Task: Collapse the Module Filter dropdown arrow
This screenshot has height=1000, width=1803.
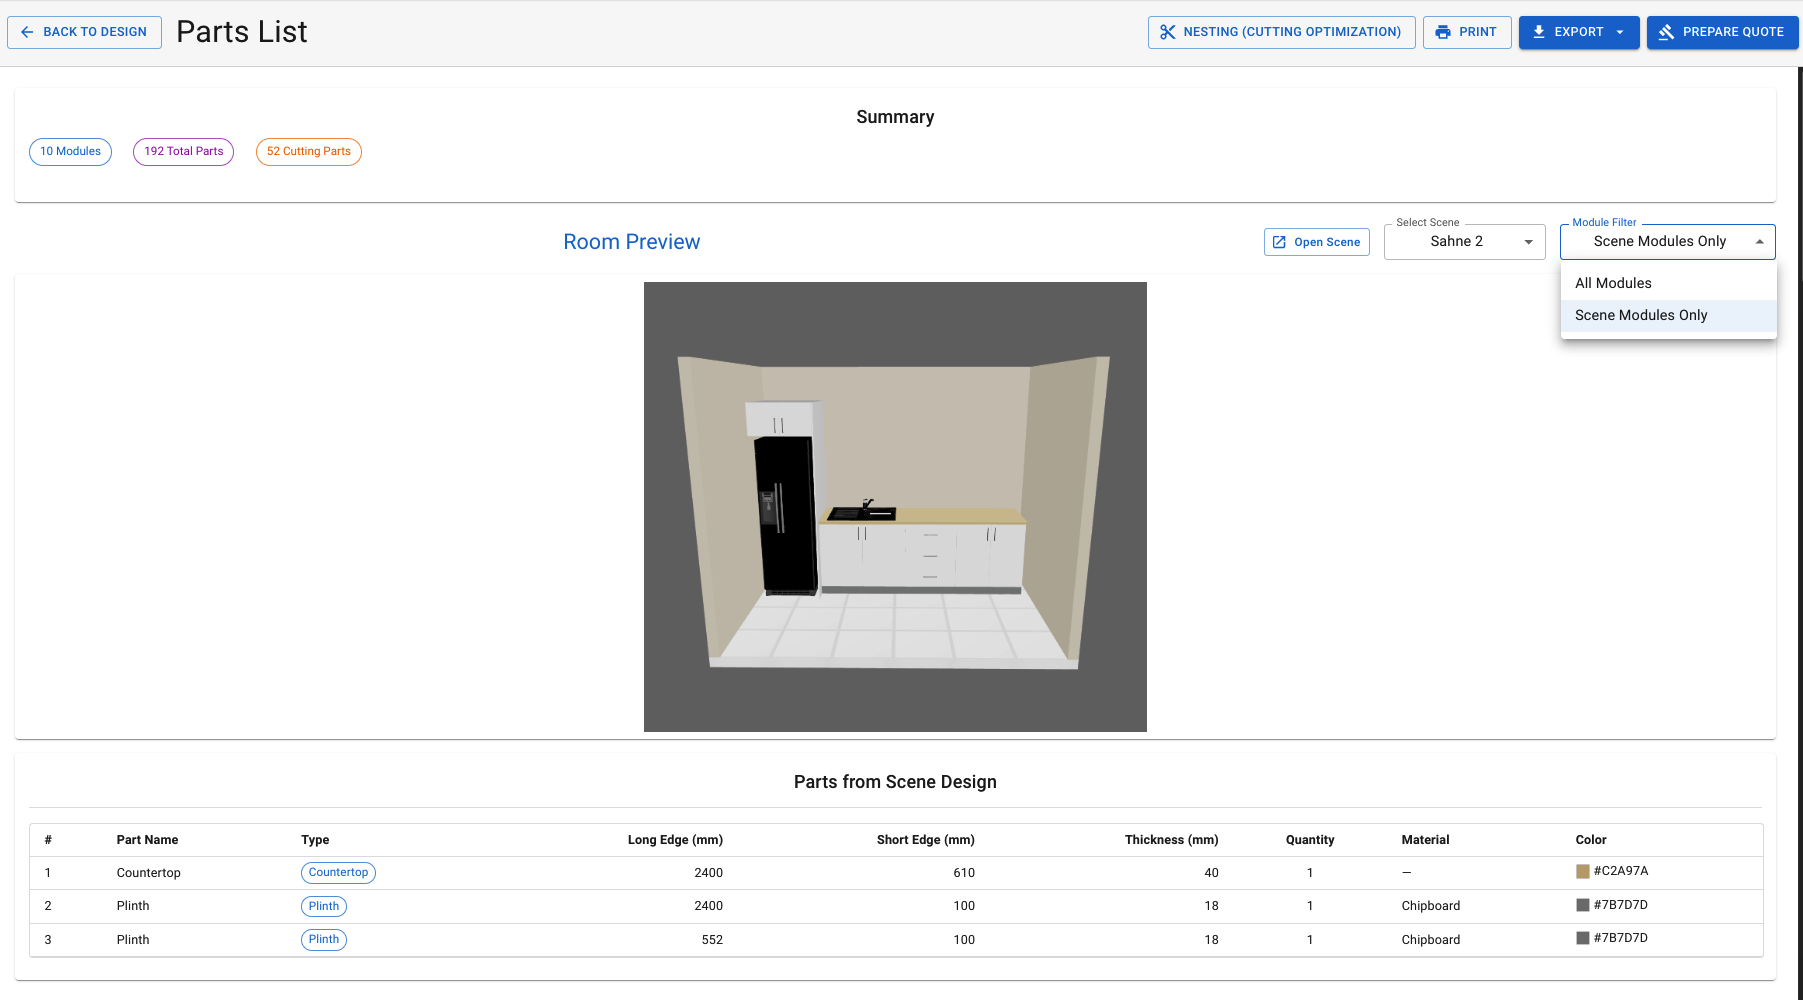Action: coord(1759,242)
